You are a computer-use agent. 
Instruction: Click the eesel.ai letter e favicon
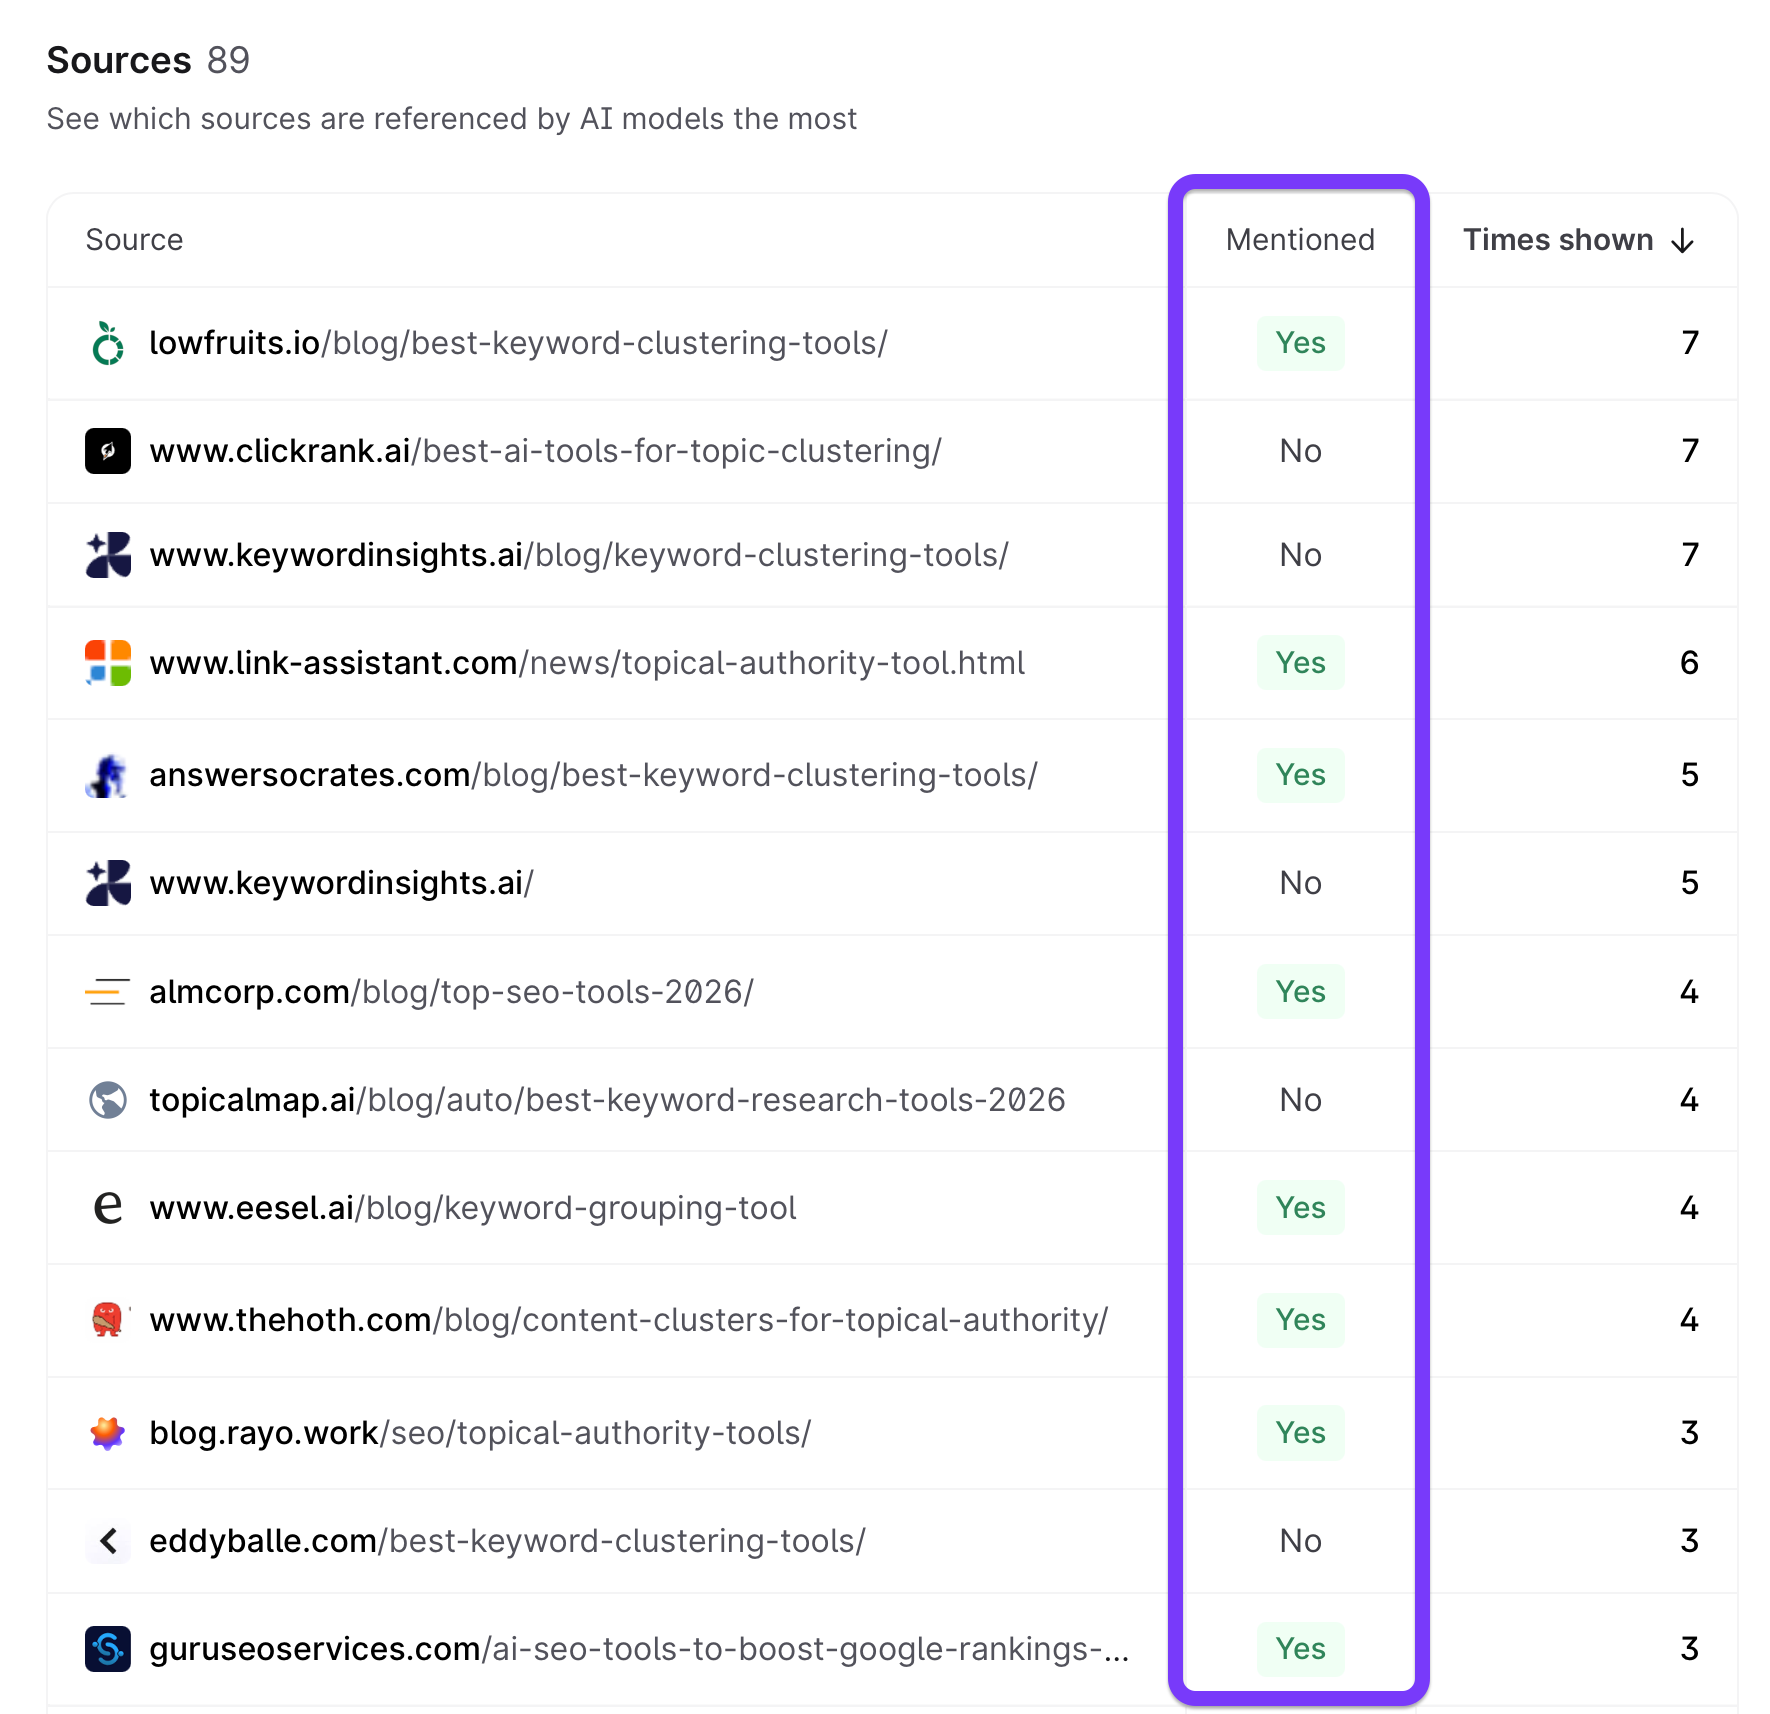click(x=108, y=1208)
